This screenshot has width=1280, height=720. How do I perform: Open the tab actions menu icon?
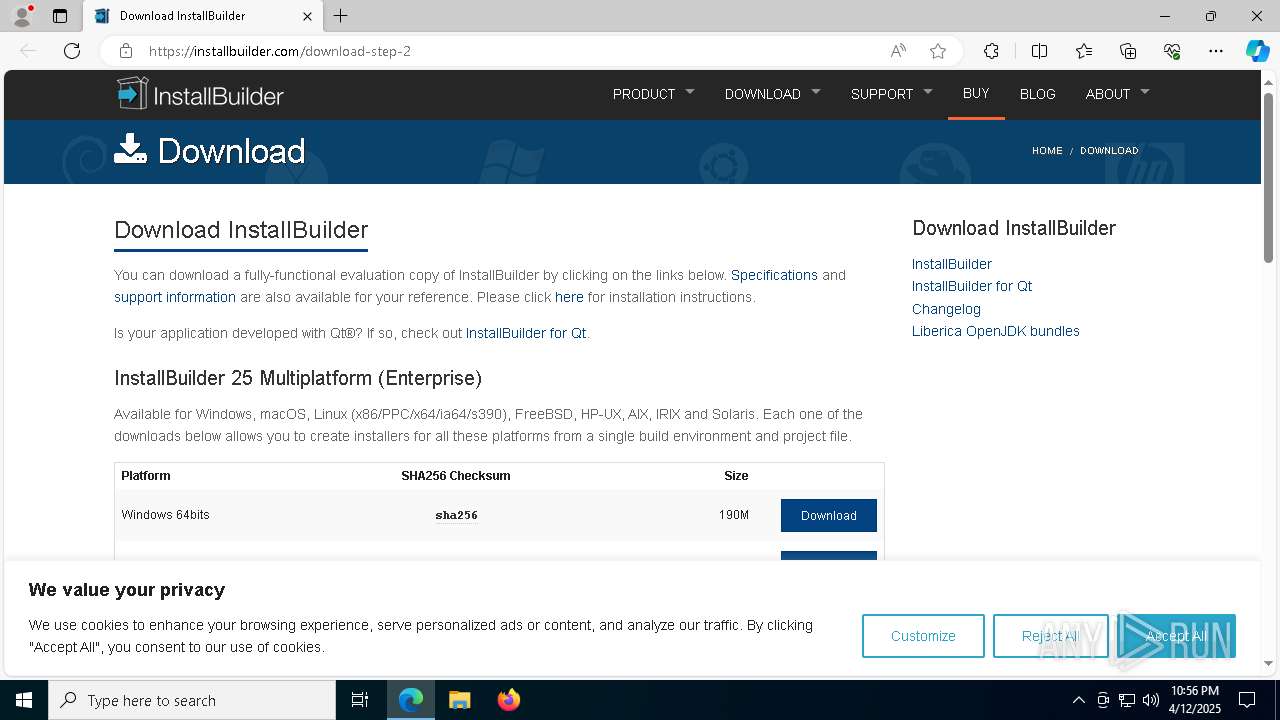(x=60, y=16)
